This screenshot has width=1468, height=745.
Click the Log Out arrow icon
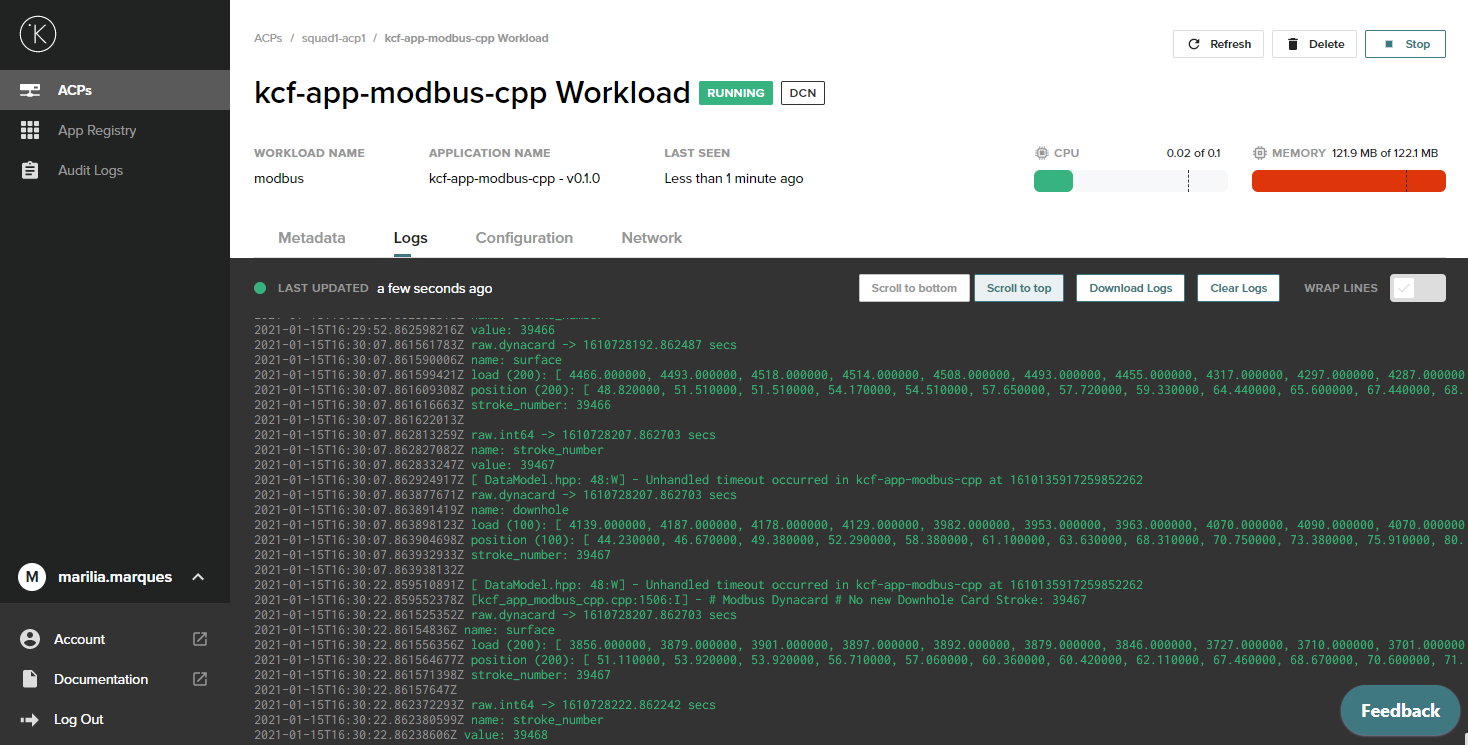coord(30,719)
